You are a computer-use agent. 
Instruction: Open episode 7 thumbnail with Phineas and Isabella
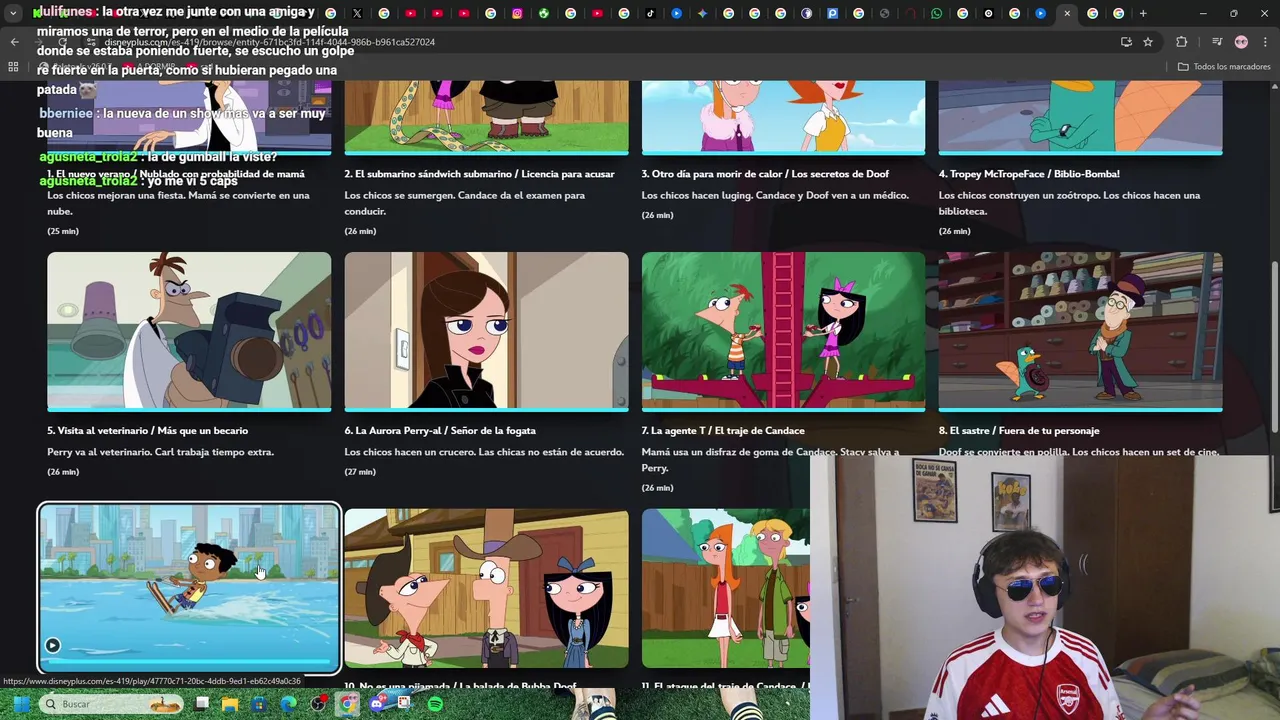coord(783,332)
